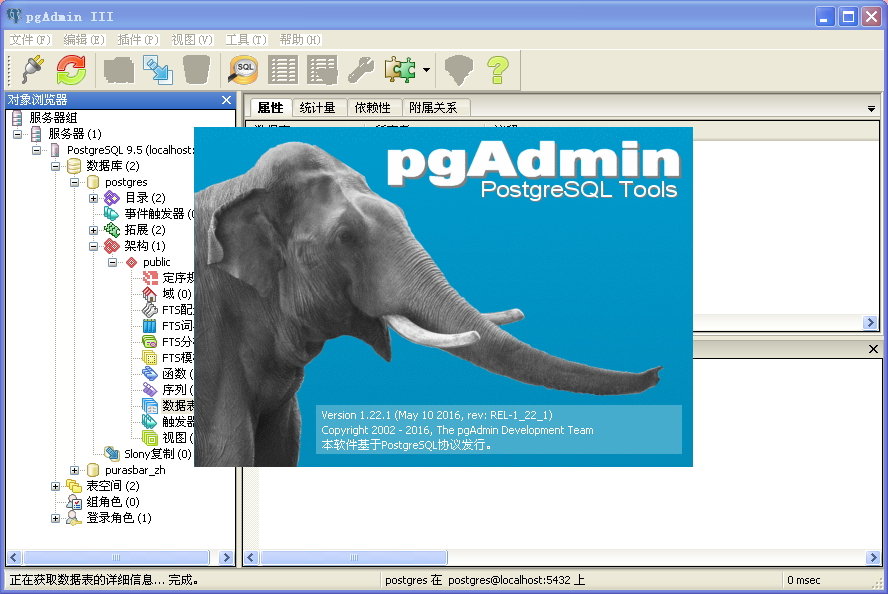Refresh the selected object with the toolbar icon
The width and height of the screenshot is (888, 594).
[x=71, y=70]
